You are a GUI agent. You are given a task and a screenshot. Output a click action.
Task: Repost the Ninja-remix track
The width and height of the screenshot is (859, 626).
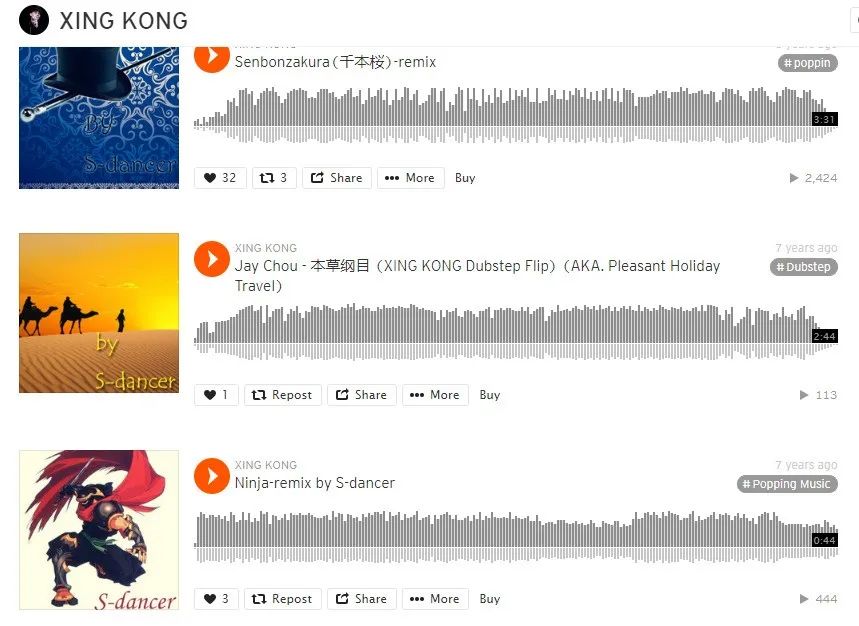pos(283,599)
